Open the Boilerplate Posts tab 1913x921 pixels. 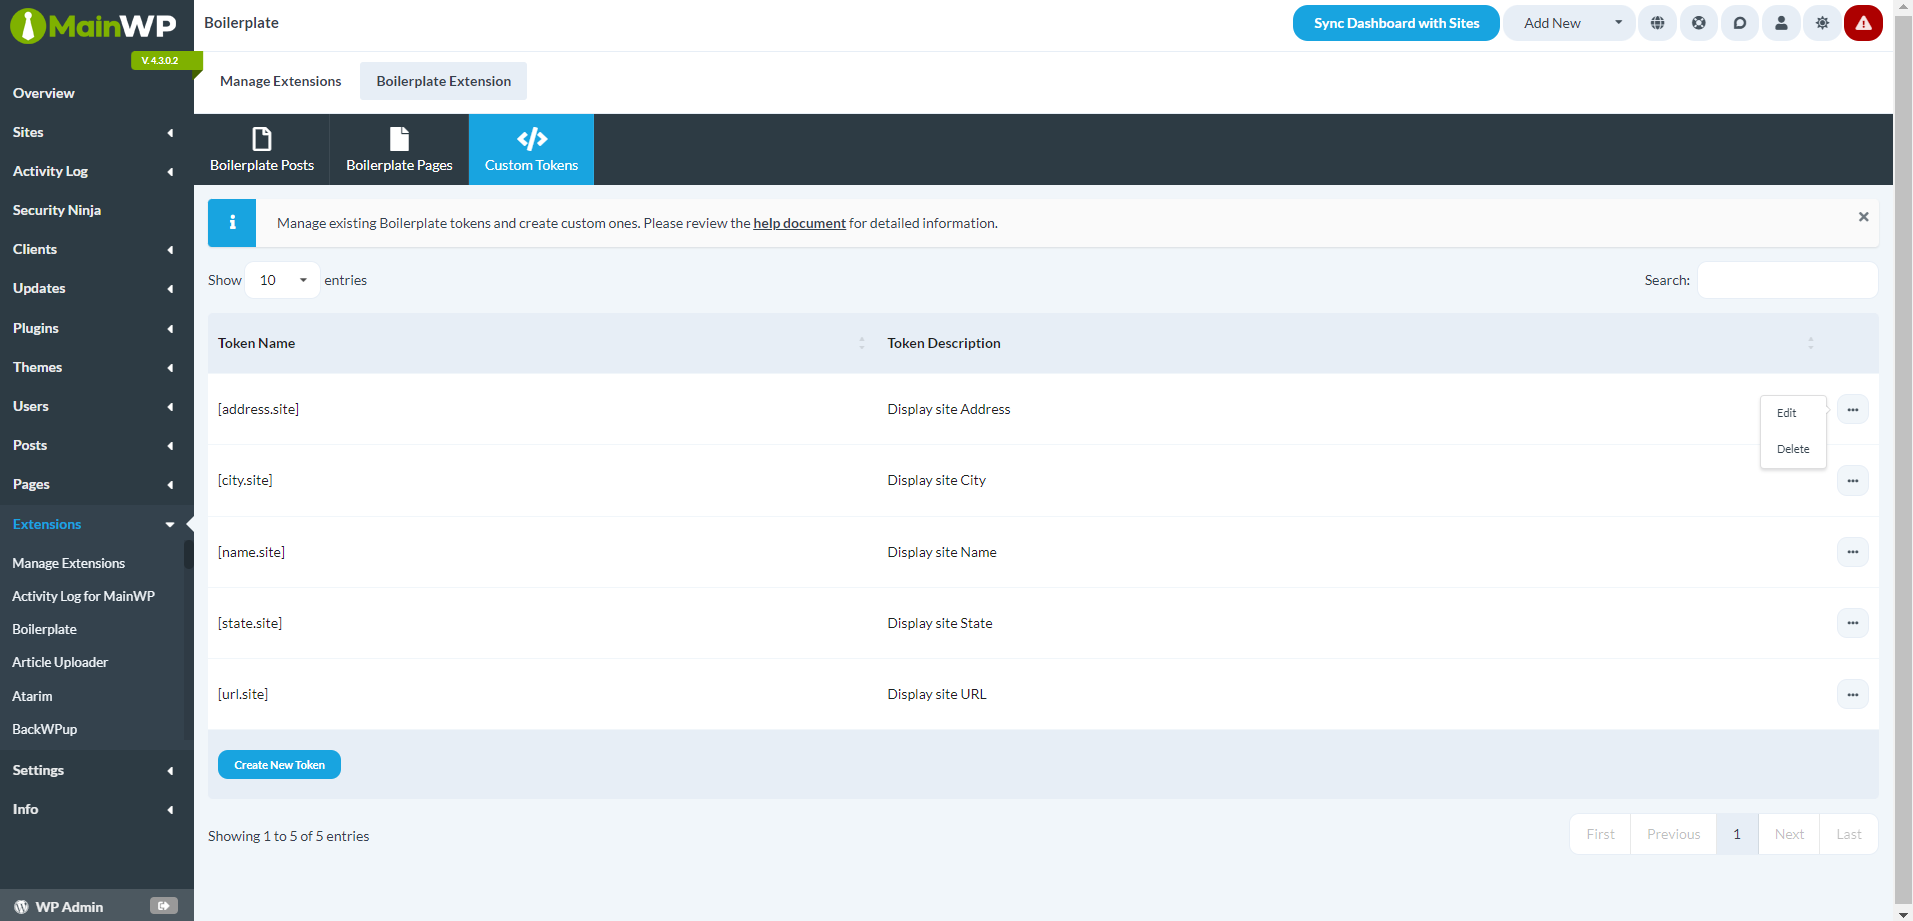[x=262, y=150]
